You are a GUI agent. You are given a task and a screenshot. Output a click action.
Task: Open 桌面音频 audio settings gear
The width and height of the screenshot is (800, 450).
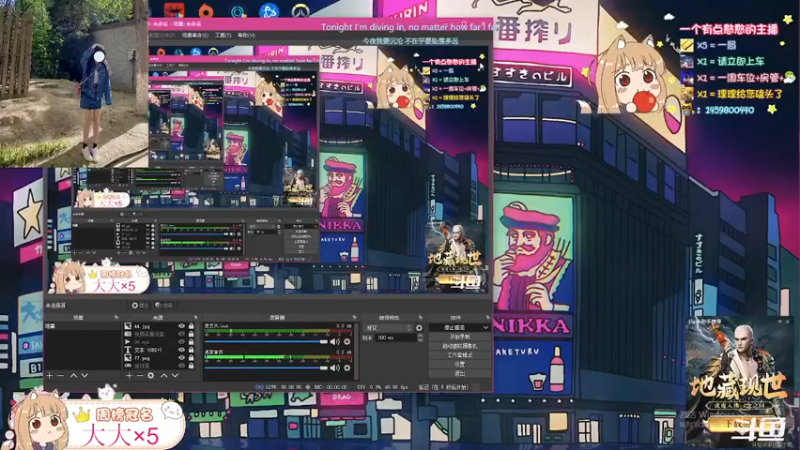(347, 367)
